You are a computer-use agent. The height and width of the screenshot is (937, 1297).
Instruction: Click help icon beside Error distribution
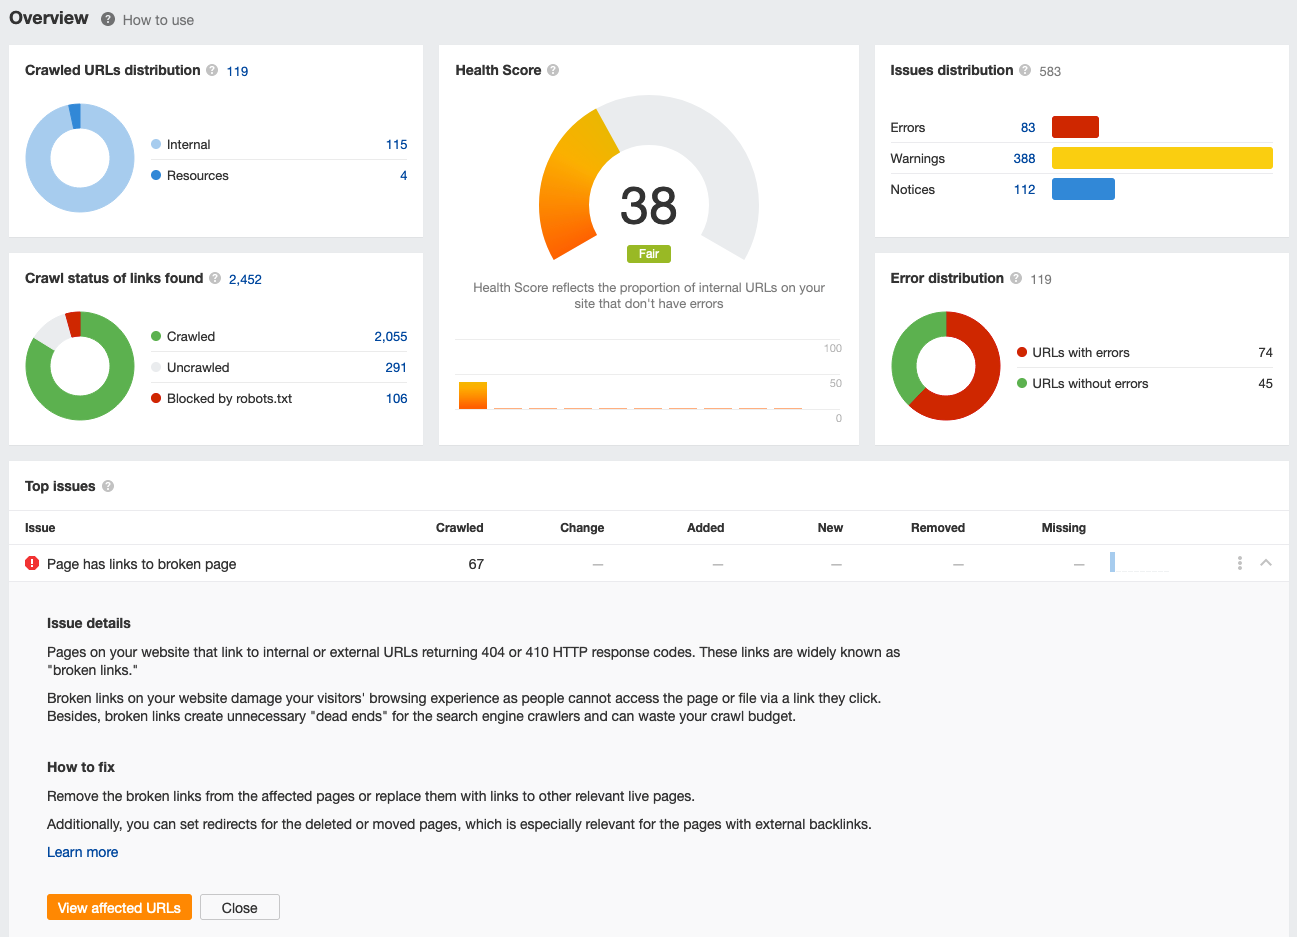tap(1016, 278)
